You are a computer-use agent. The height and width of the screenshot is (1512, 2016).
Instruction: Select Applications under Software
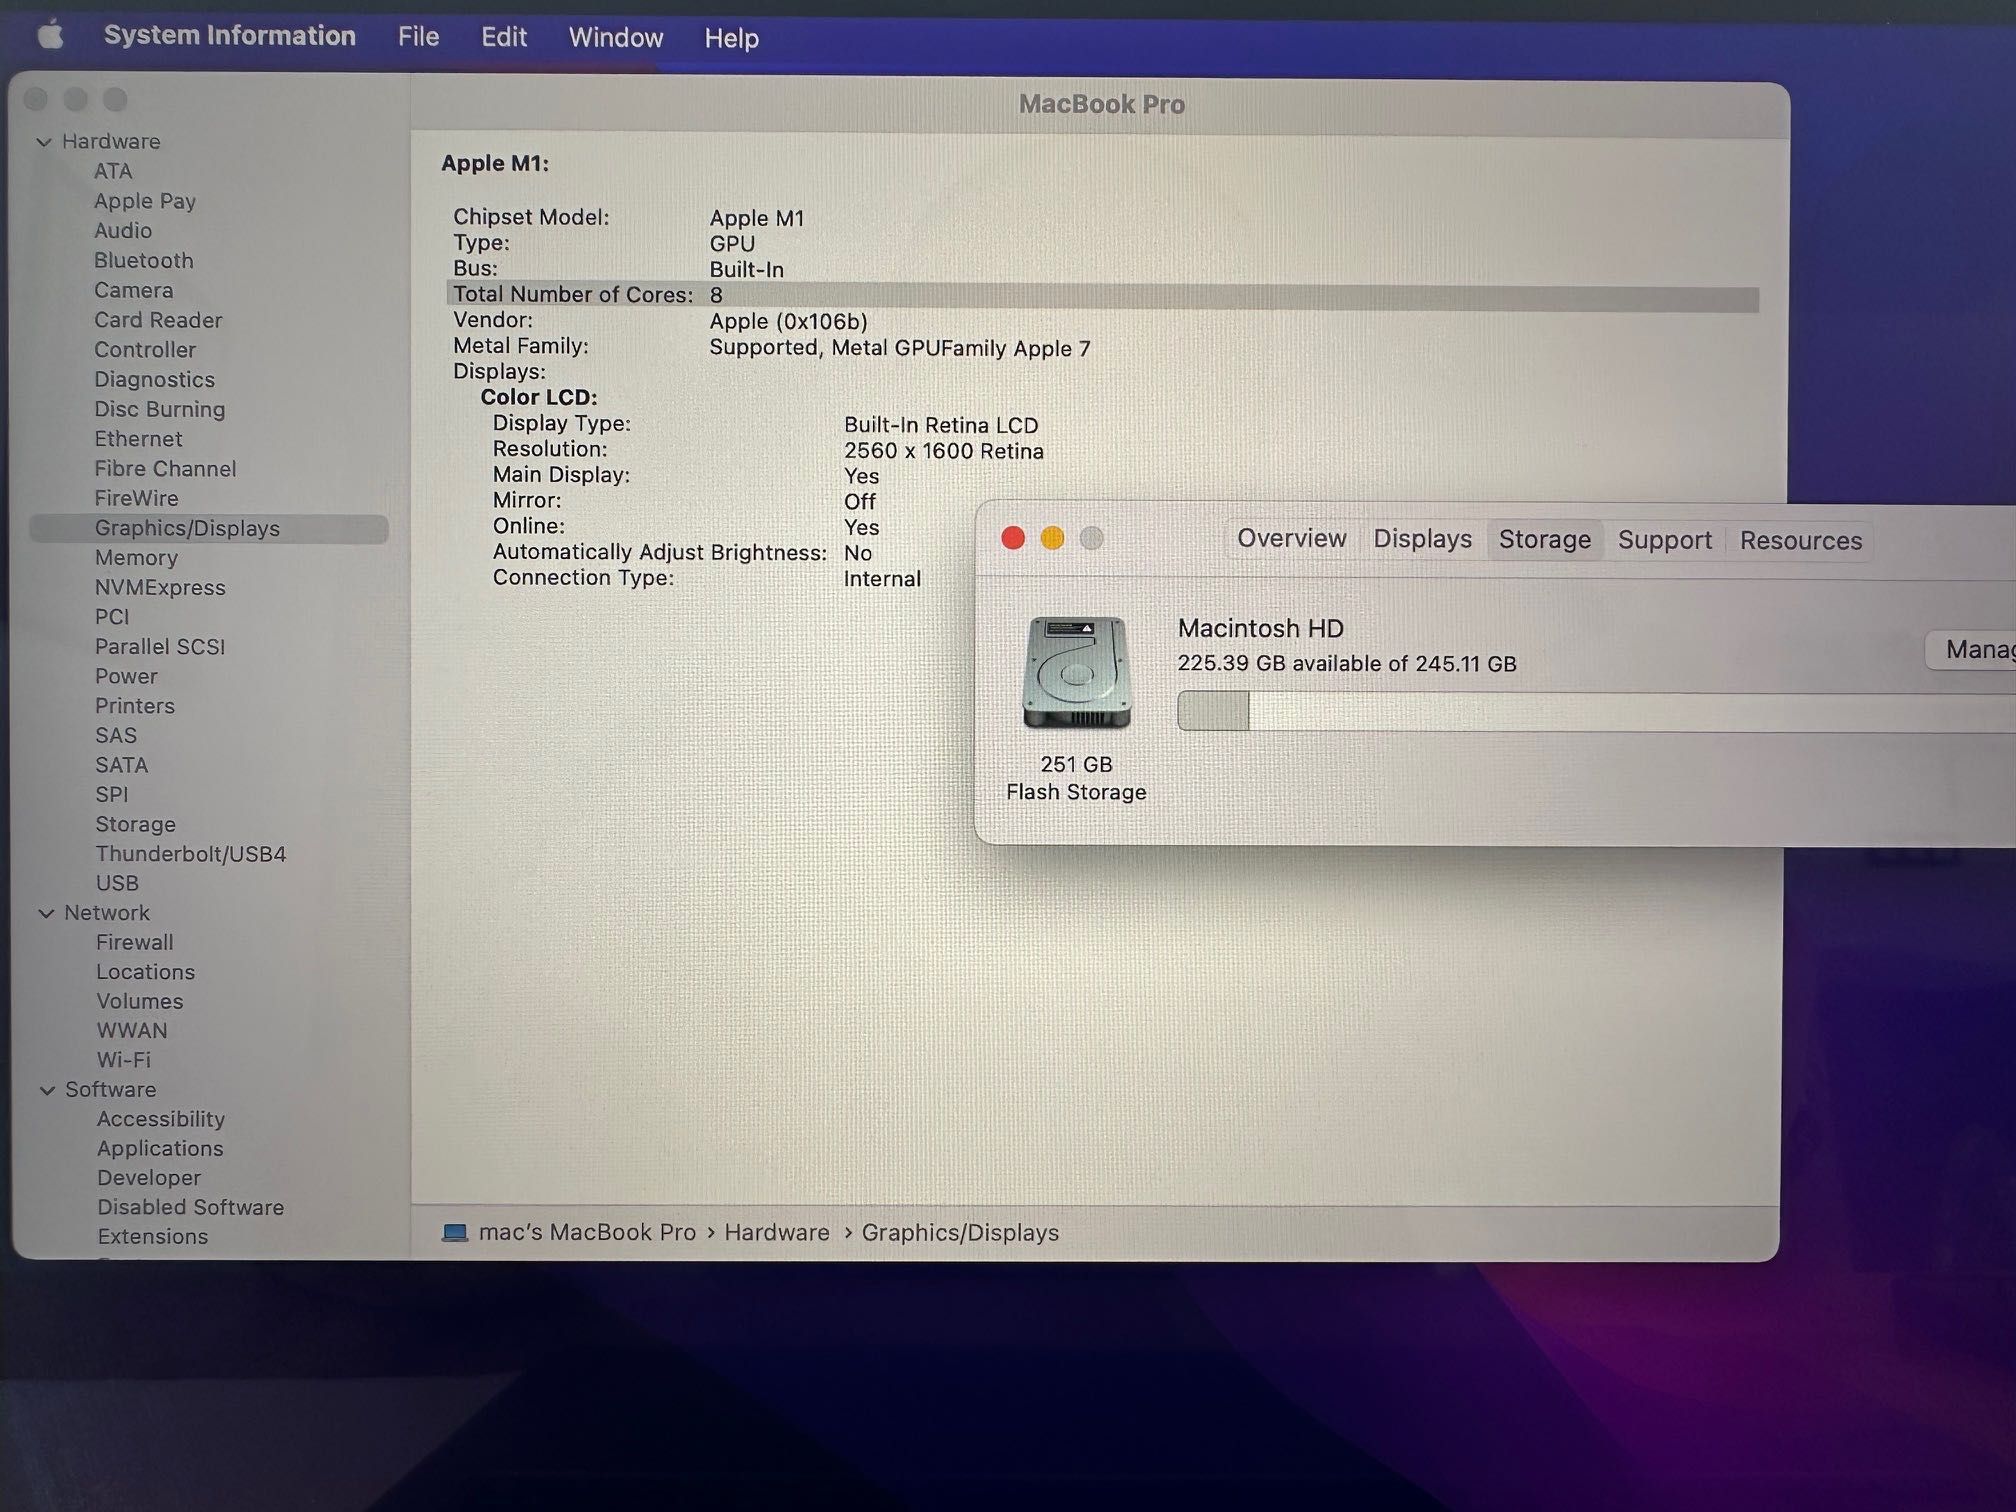point(160,1148)
